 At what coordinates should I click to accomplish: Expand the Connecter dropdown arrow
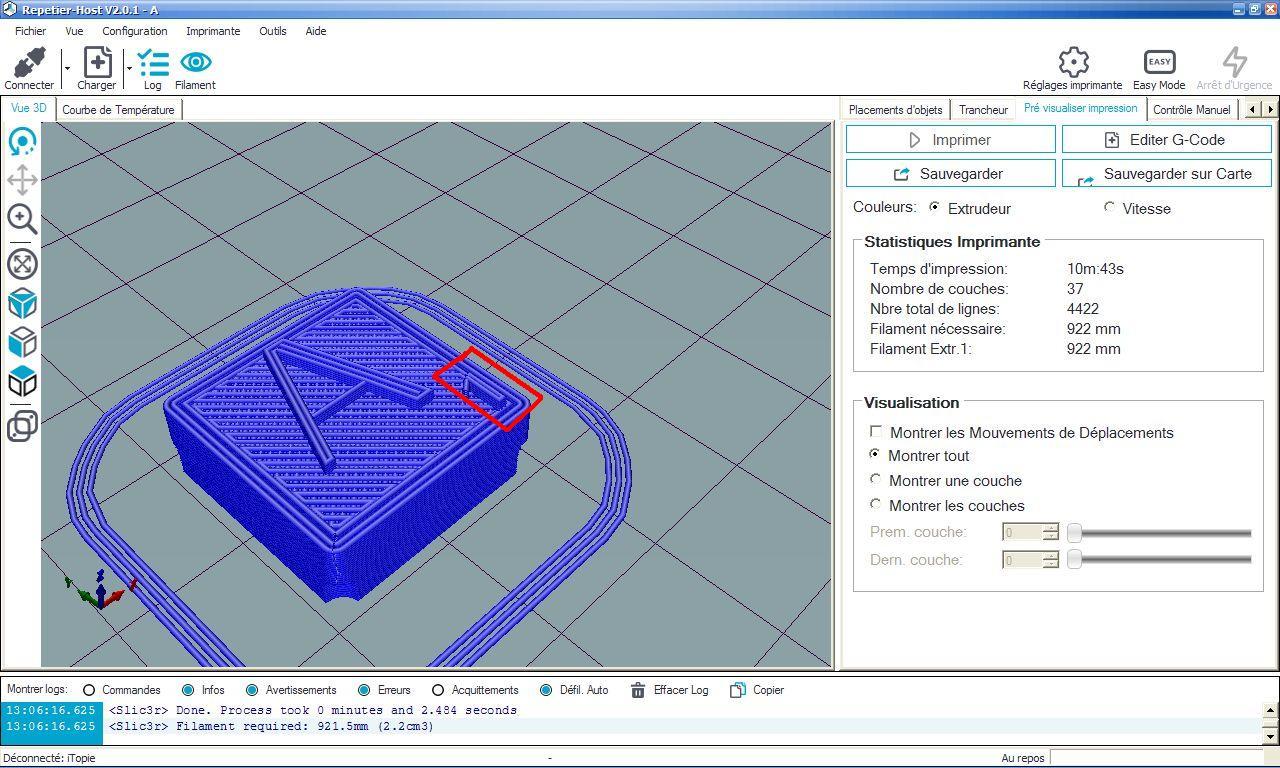coord(67,68)
